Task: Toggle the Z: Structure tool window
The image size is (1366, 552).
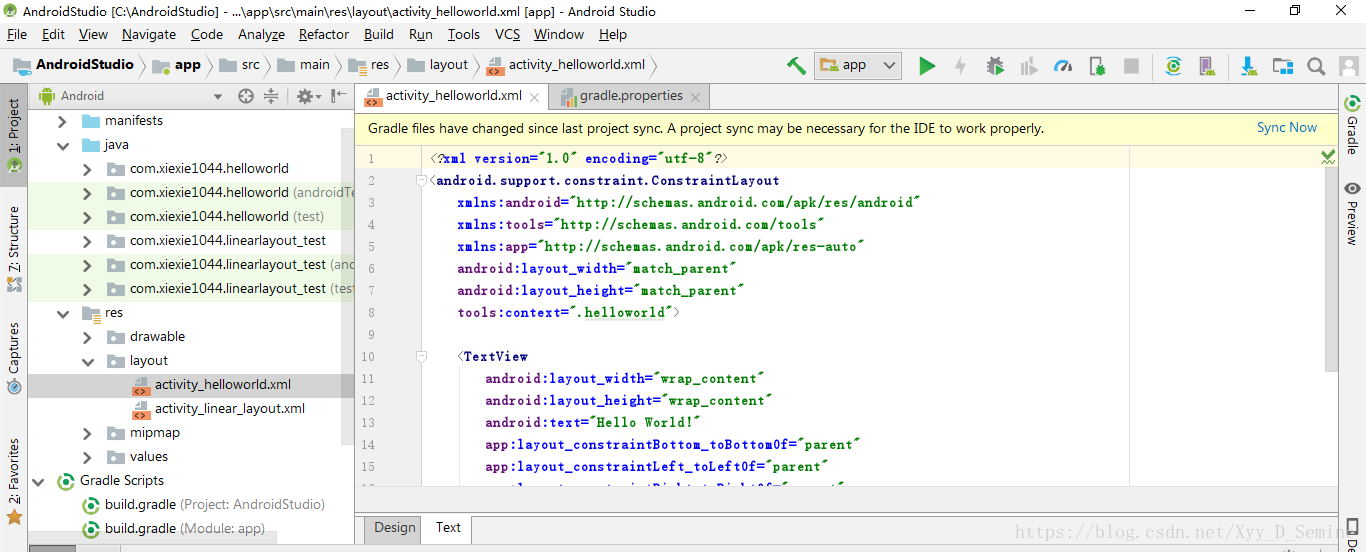Action: [x=14, y=248]
